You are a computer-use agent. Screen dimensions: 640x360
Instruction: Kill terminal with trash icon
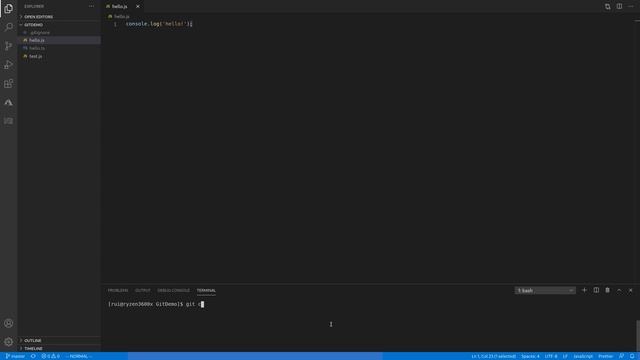click(x=607, y=290)
